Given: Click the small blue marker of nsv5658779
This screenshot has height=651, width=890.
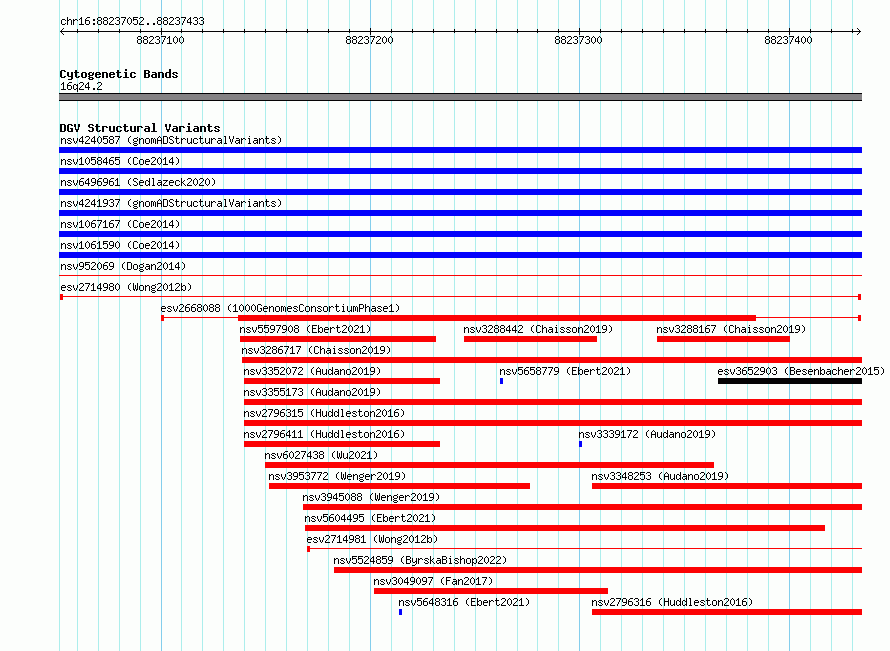Looking at the screenshot, I should [x=501, y=381].
